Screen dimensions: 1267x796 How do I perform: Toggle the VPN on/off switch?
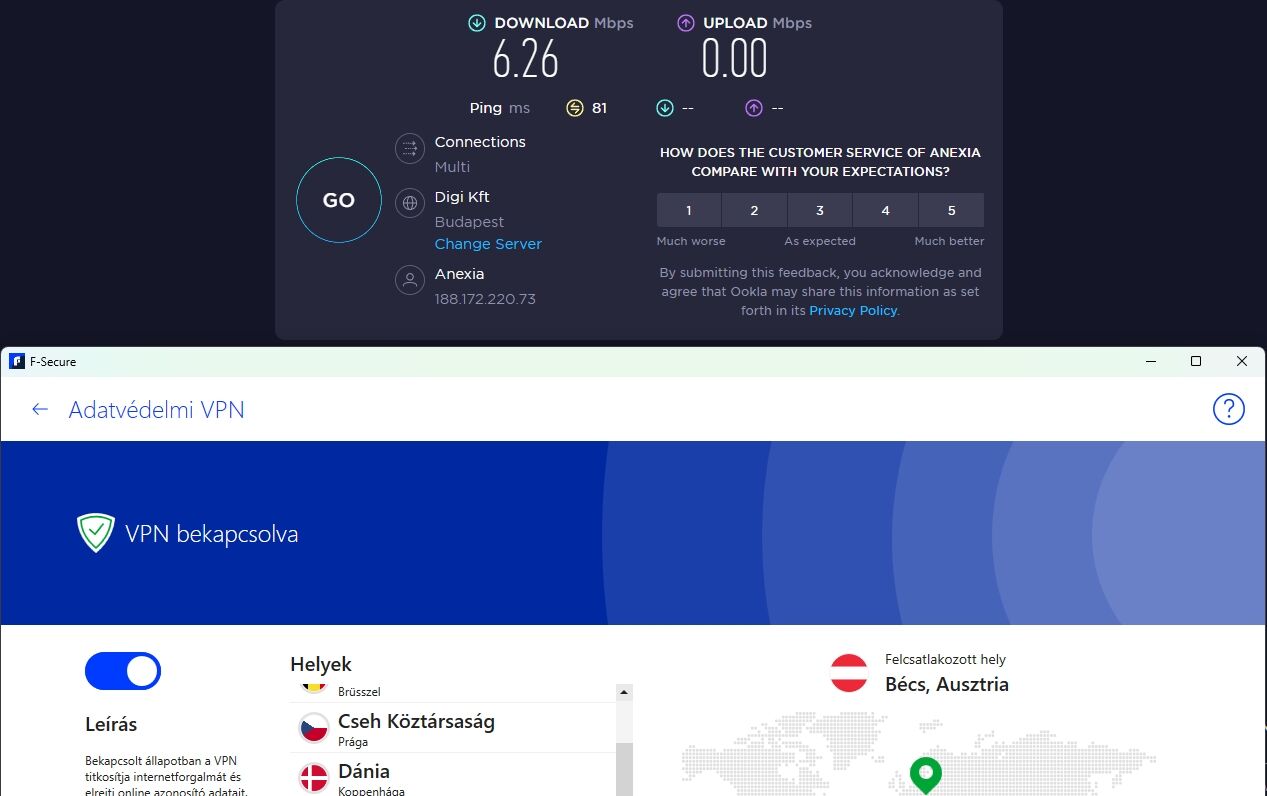pyautogui.click(x=123, y=671)
